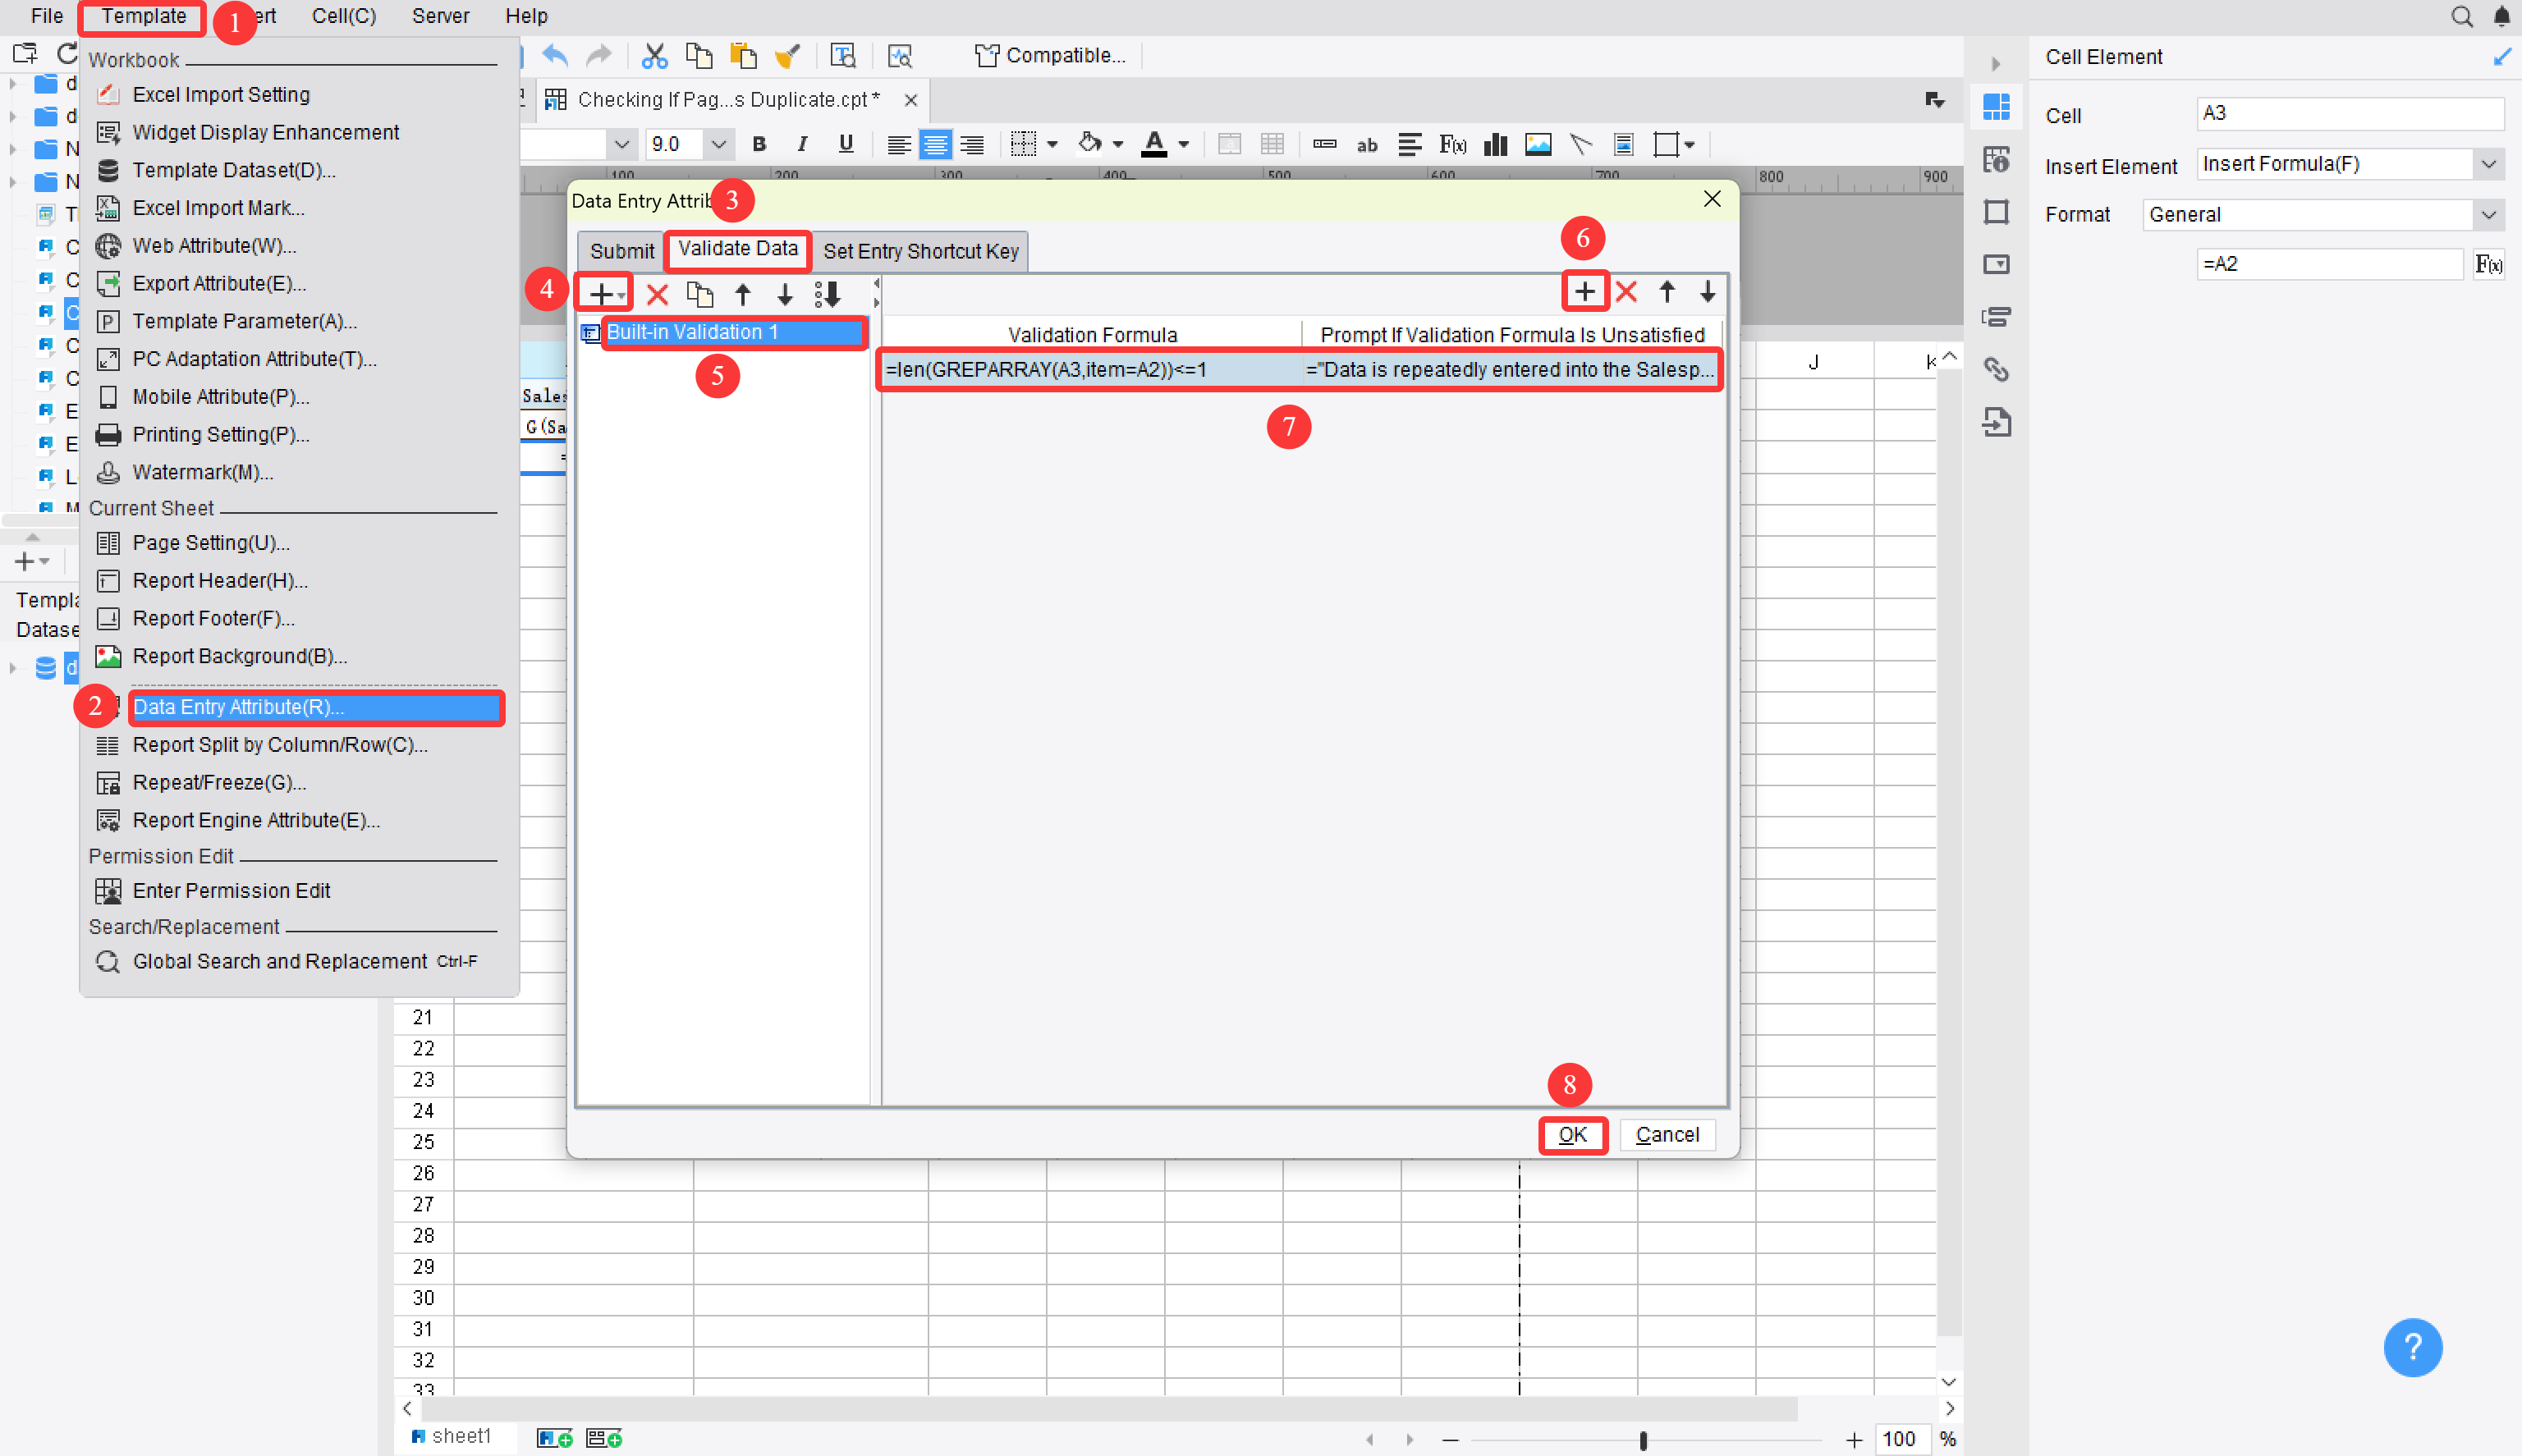Click the font color A swatch

click(1154, 145)
